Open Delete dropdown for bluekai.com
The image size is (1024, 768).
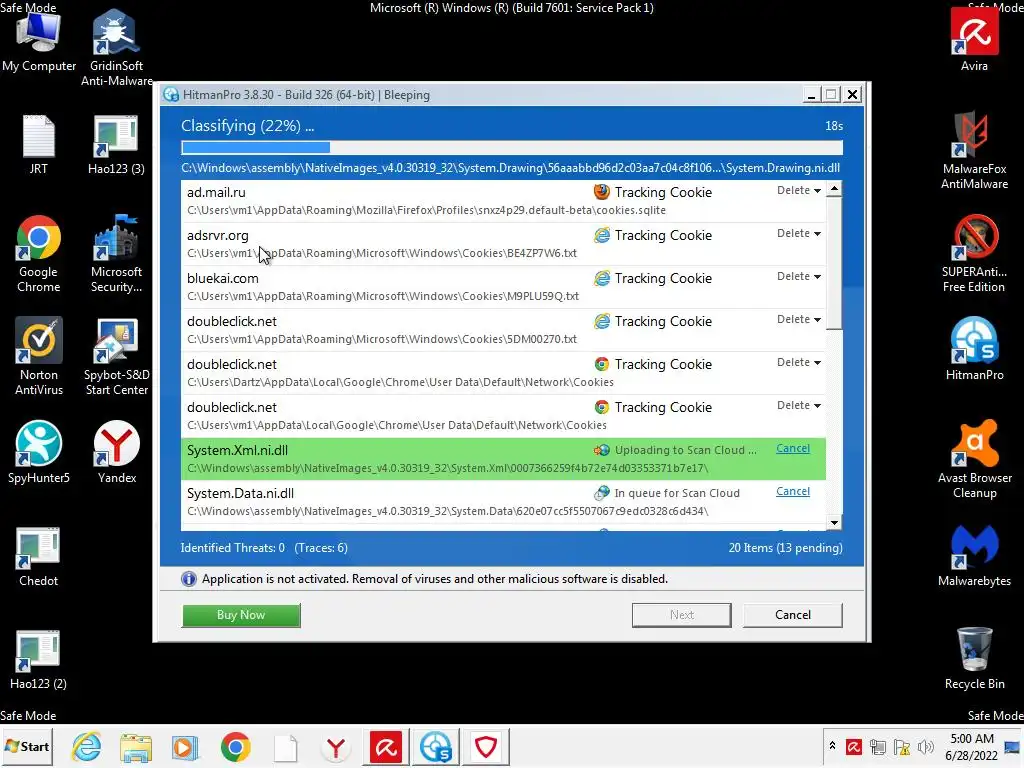(x=799, y=276)
